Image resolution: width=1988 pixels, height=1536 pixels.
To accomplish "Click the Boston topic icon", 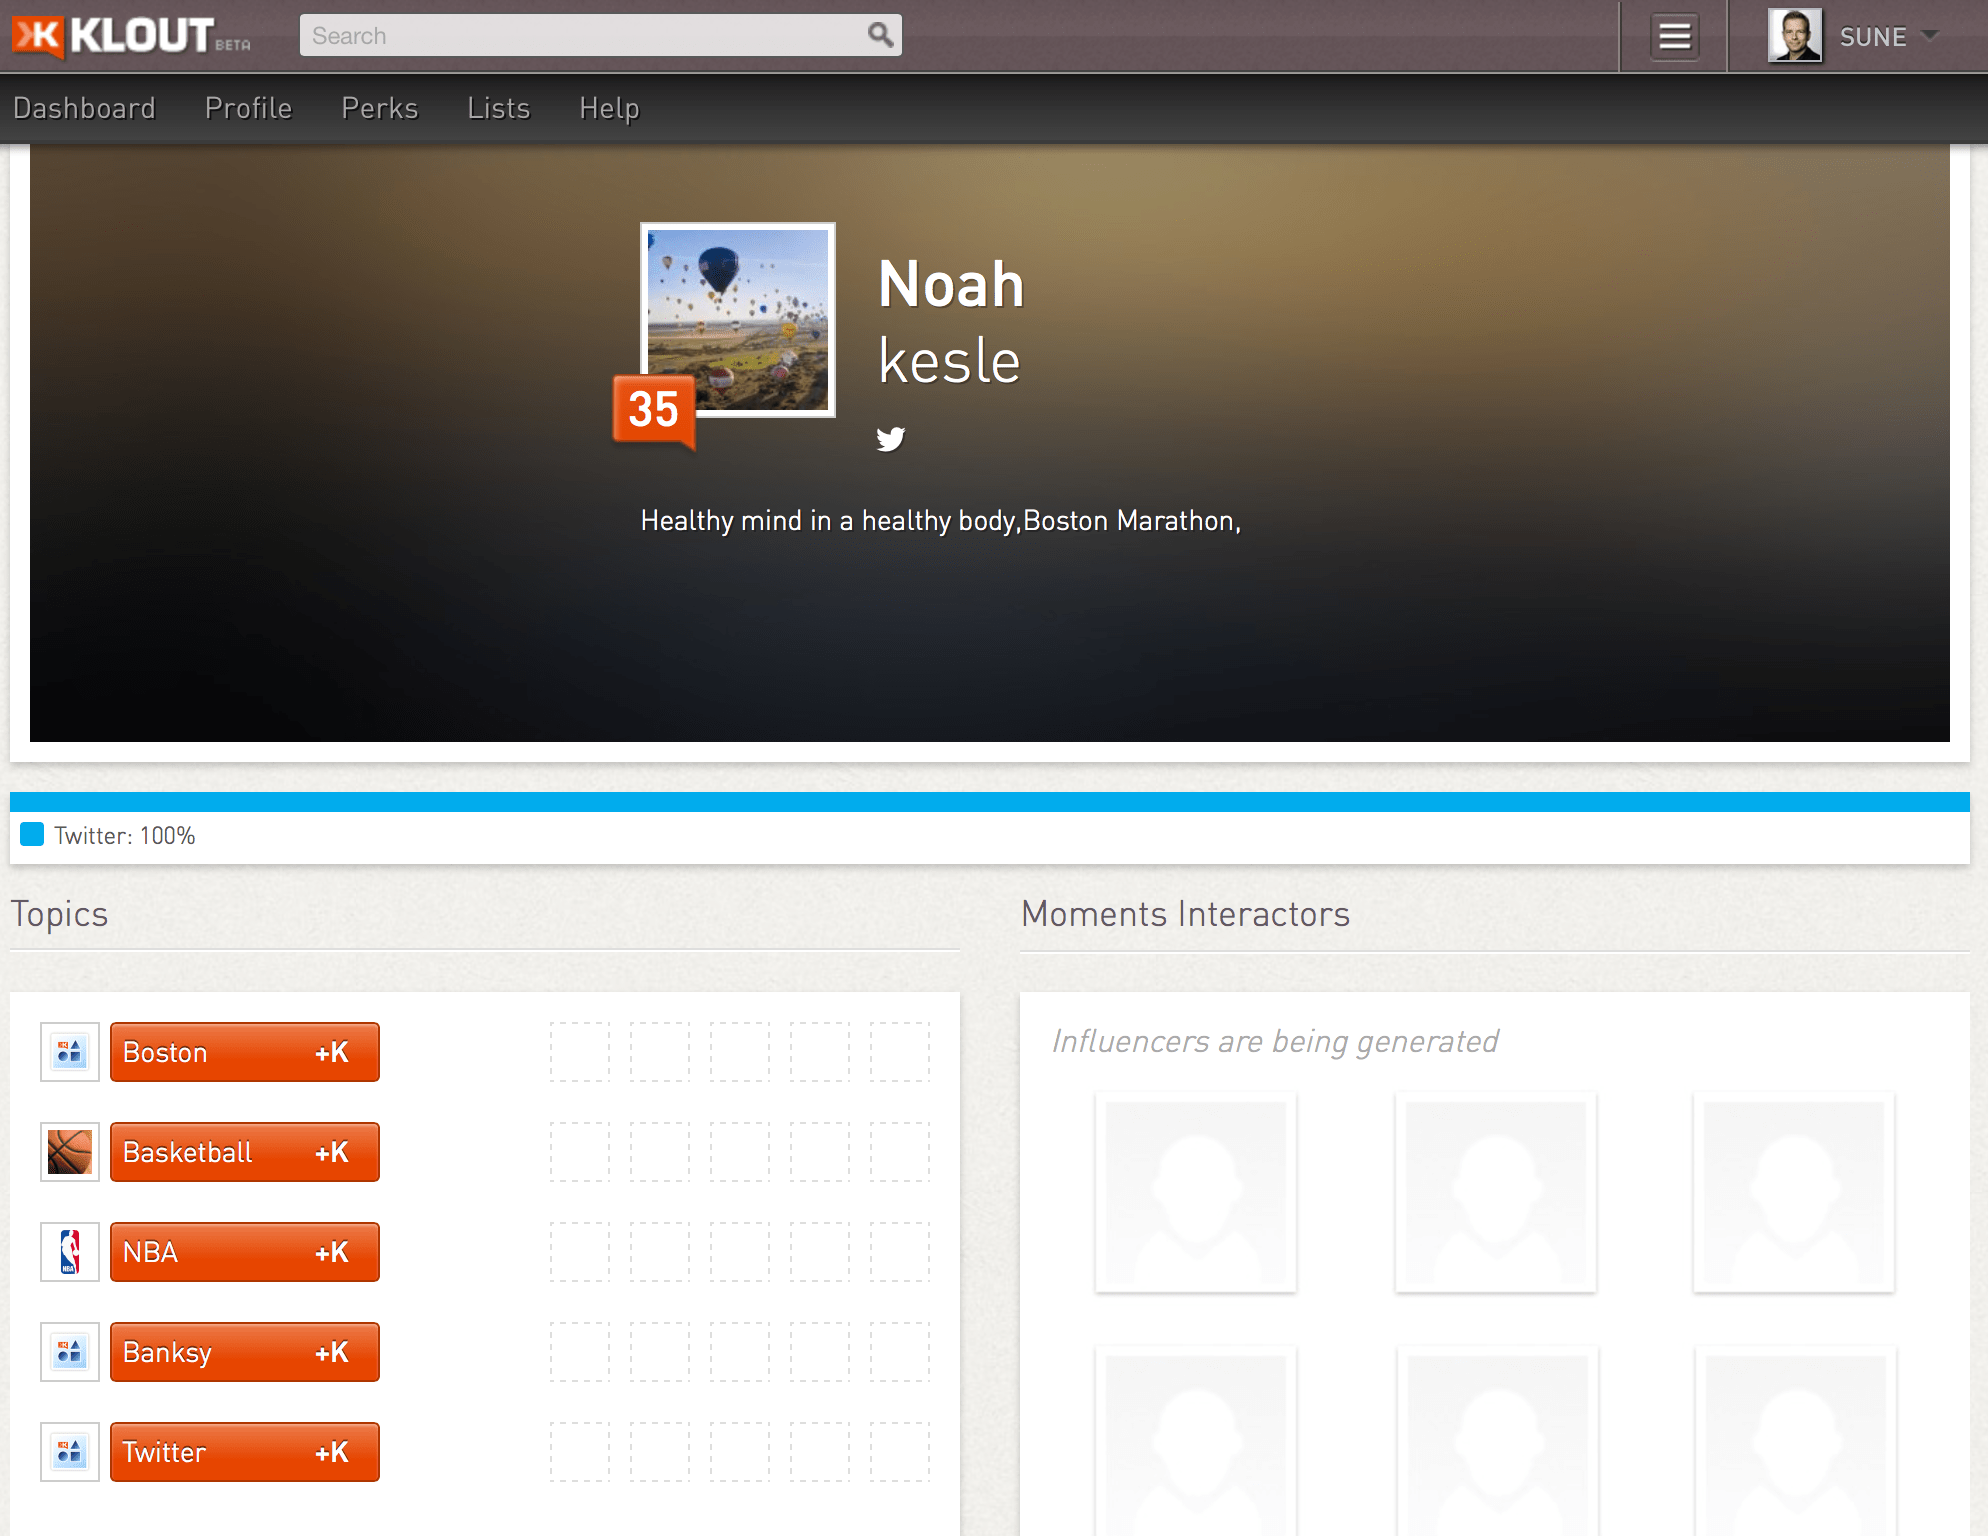I will coord(69,1051).
